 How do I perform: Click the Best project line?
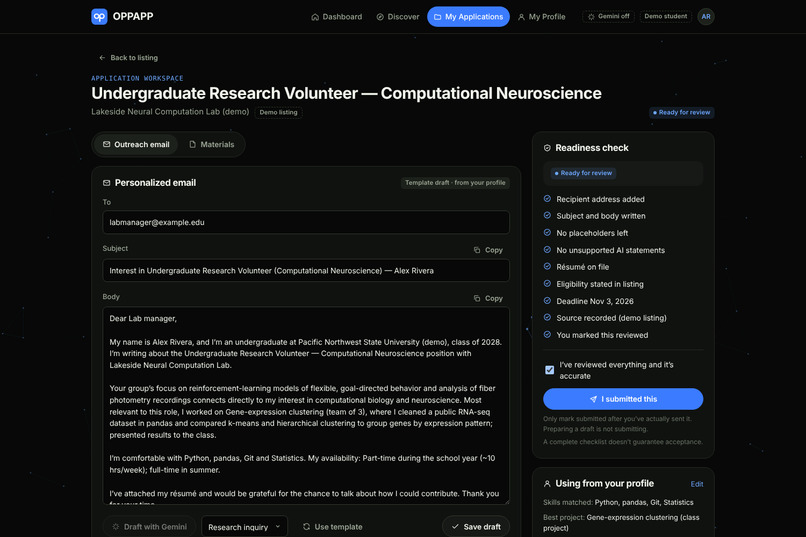pos(621,523)
